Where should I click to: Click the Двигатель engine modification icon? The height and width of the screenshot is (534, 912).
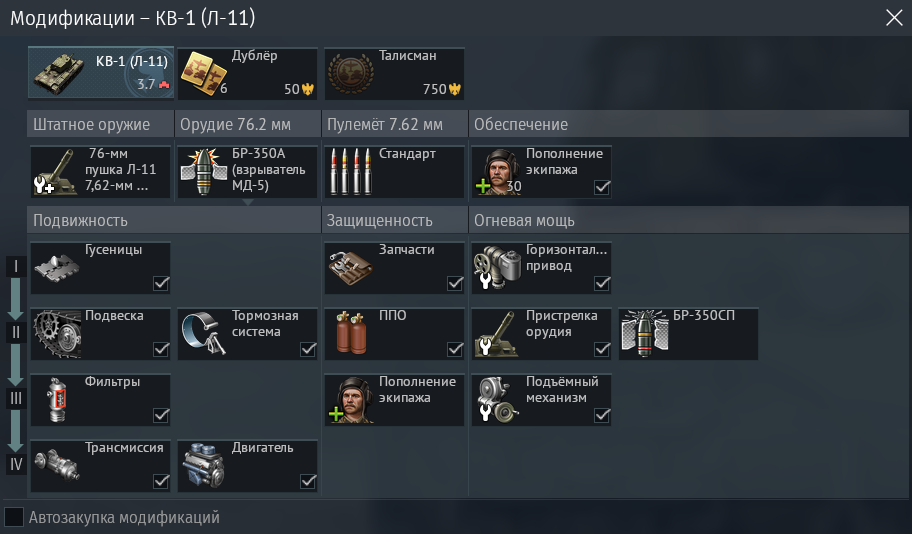[x=204, y=466]
